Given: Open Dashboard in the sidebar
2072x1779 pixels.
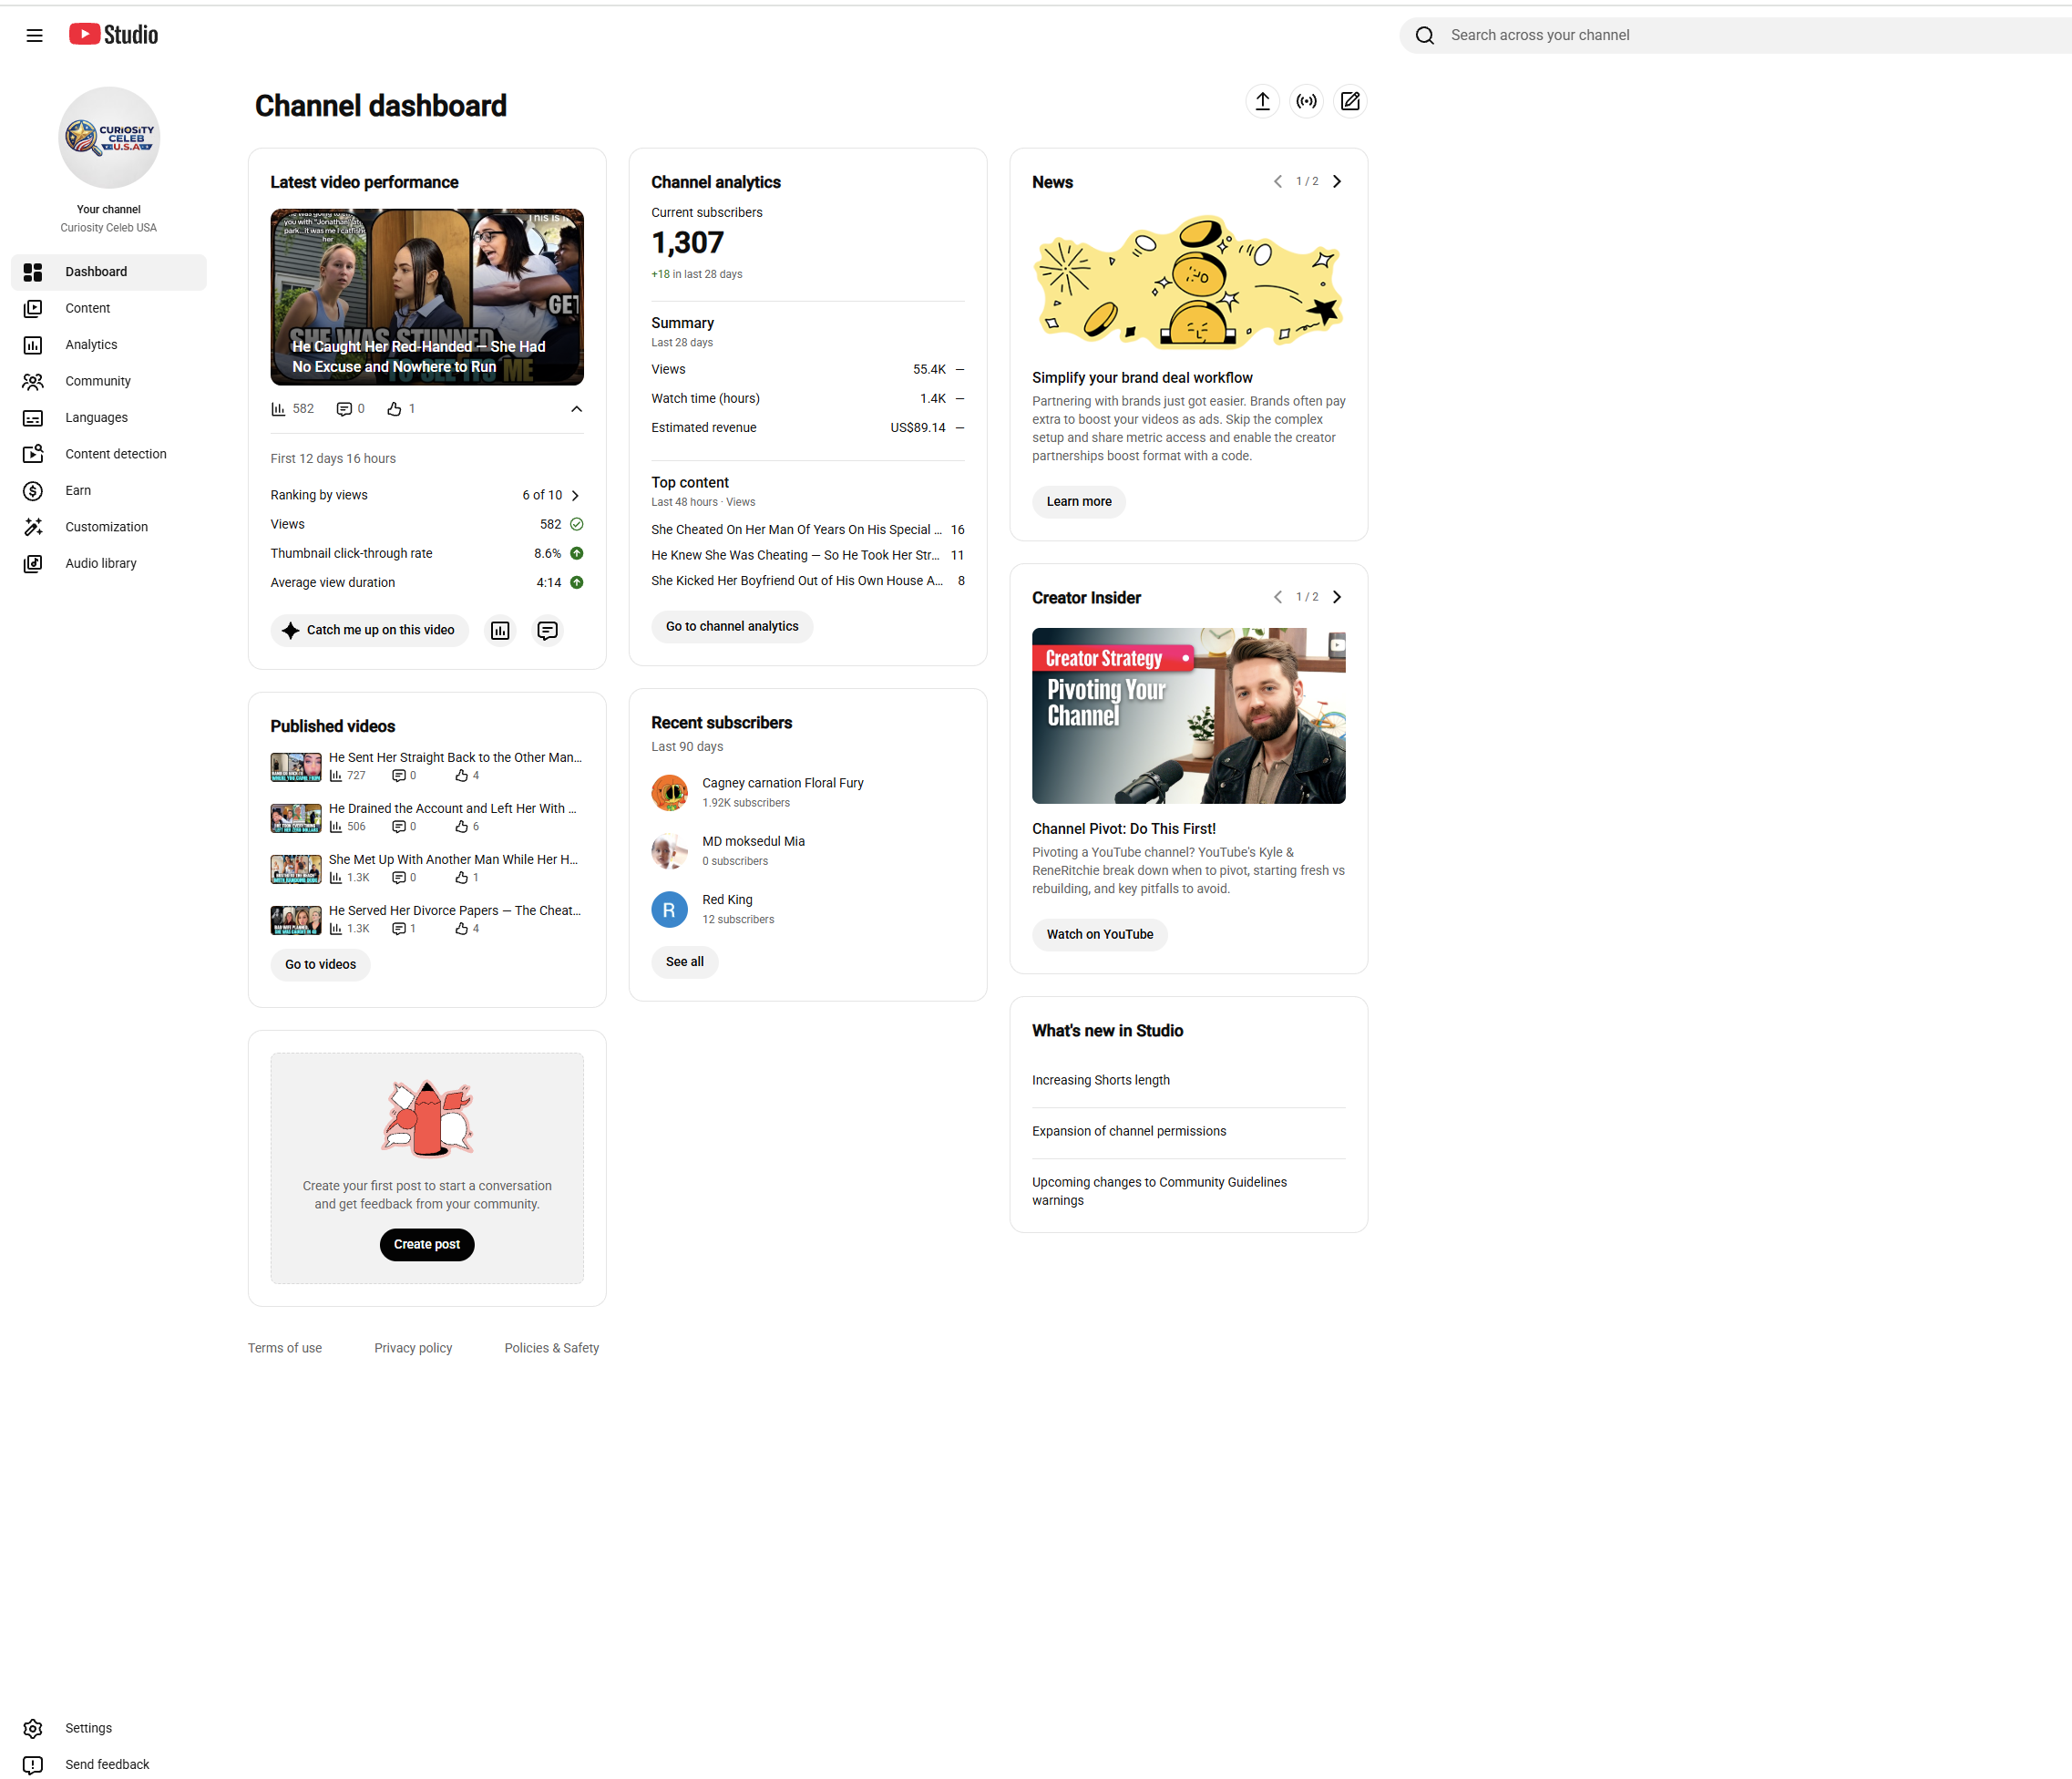Looking at the screenshot, I should pos(109,272).
